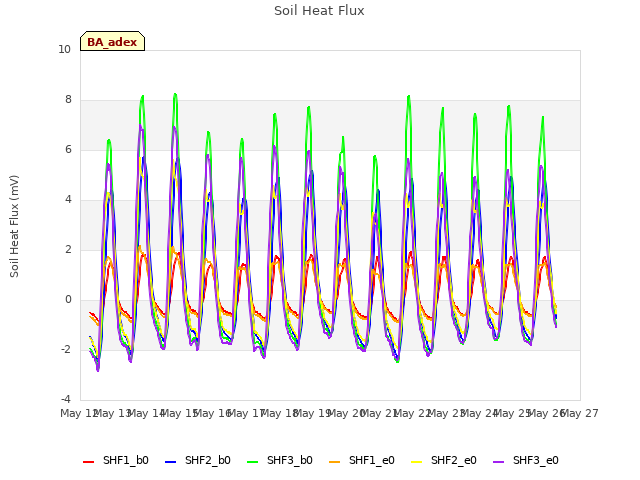
Task: Click the lowest purple trough near May 12
Action: pyautogui.click(x=98, y=370)
